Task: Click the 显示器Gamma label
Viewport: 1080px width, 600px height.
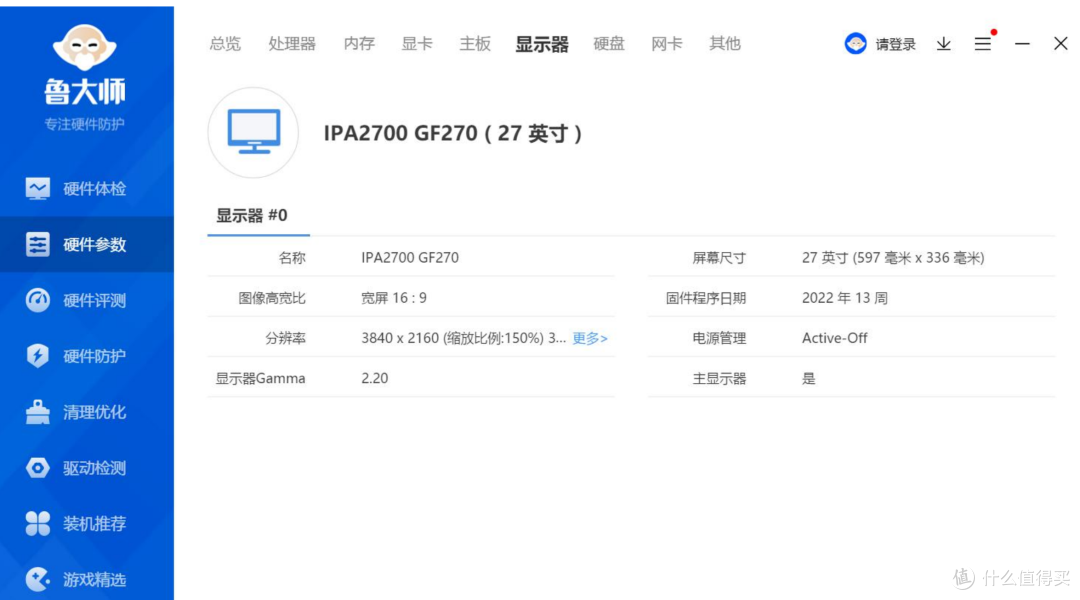Action: [260, 378]
